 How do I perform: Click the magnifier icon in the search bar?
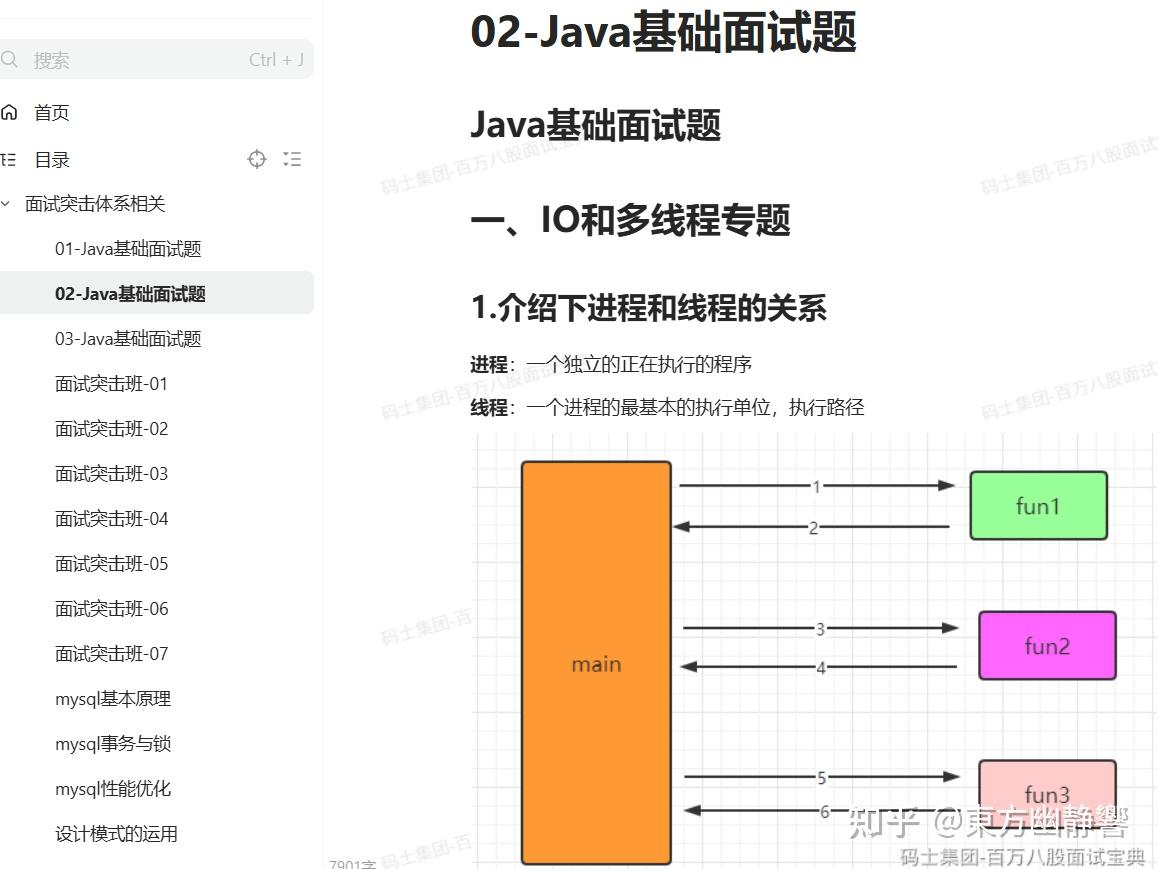click(10, 59)
